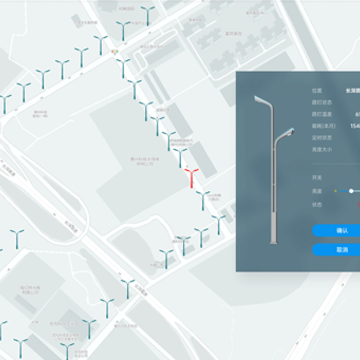Select the lamp marker directly above the red lamp
Screen dimensions: 360x360
coord(180,158)
